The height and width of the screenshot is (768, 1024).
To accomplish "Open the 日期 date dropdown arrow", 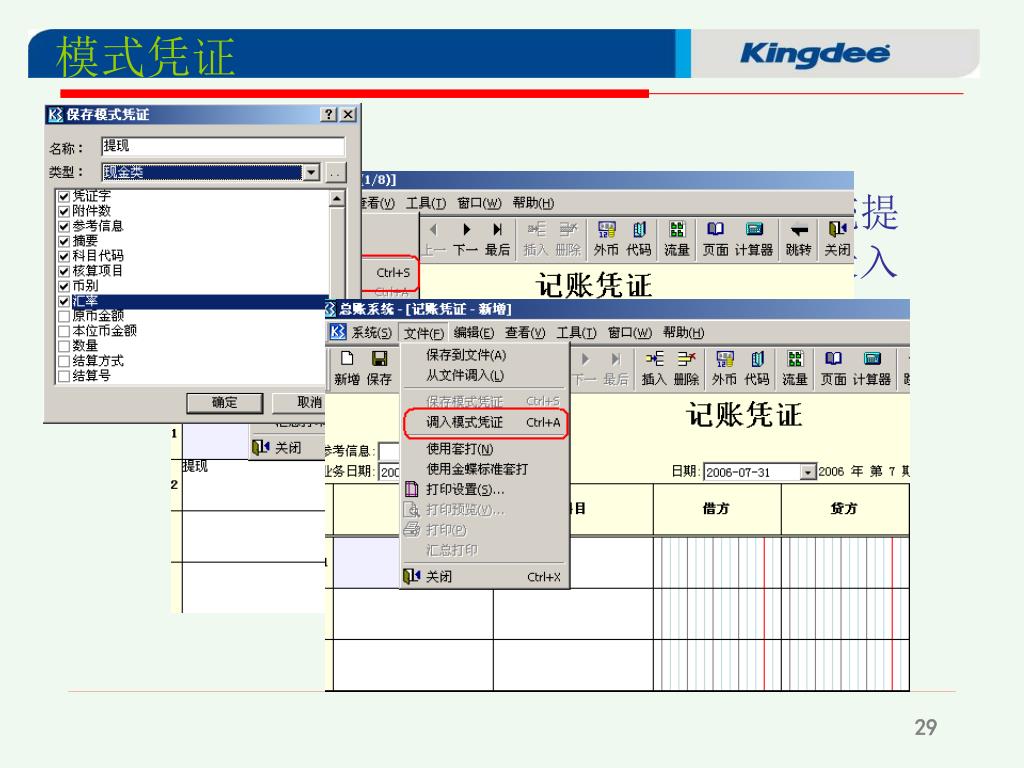I will (808, 472).
